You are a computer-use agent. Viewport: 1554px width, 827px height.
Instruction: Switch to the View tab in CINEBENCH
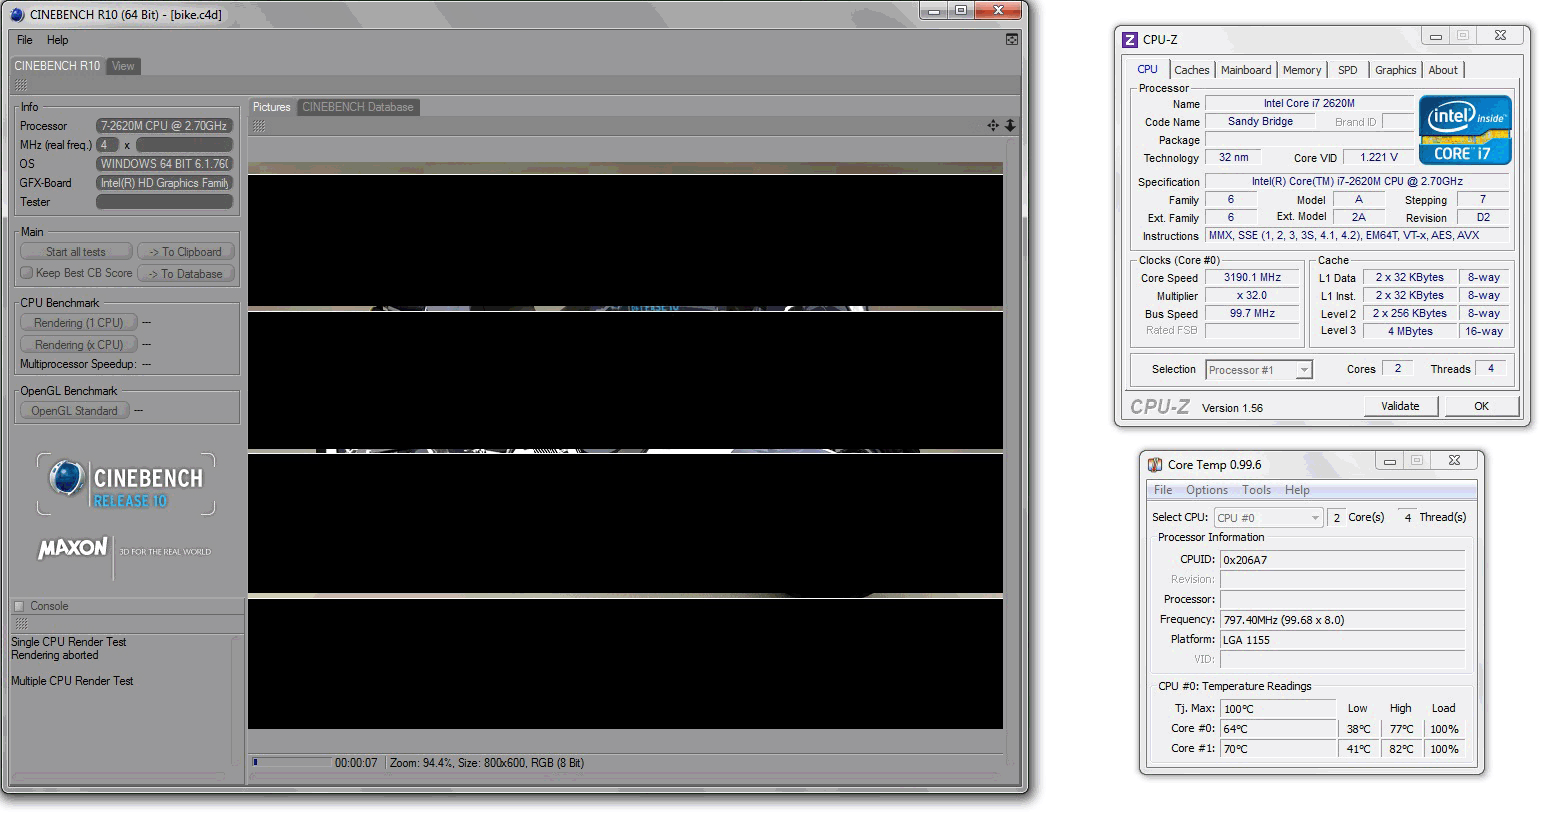point(123,66)
